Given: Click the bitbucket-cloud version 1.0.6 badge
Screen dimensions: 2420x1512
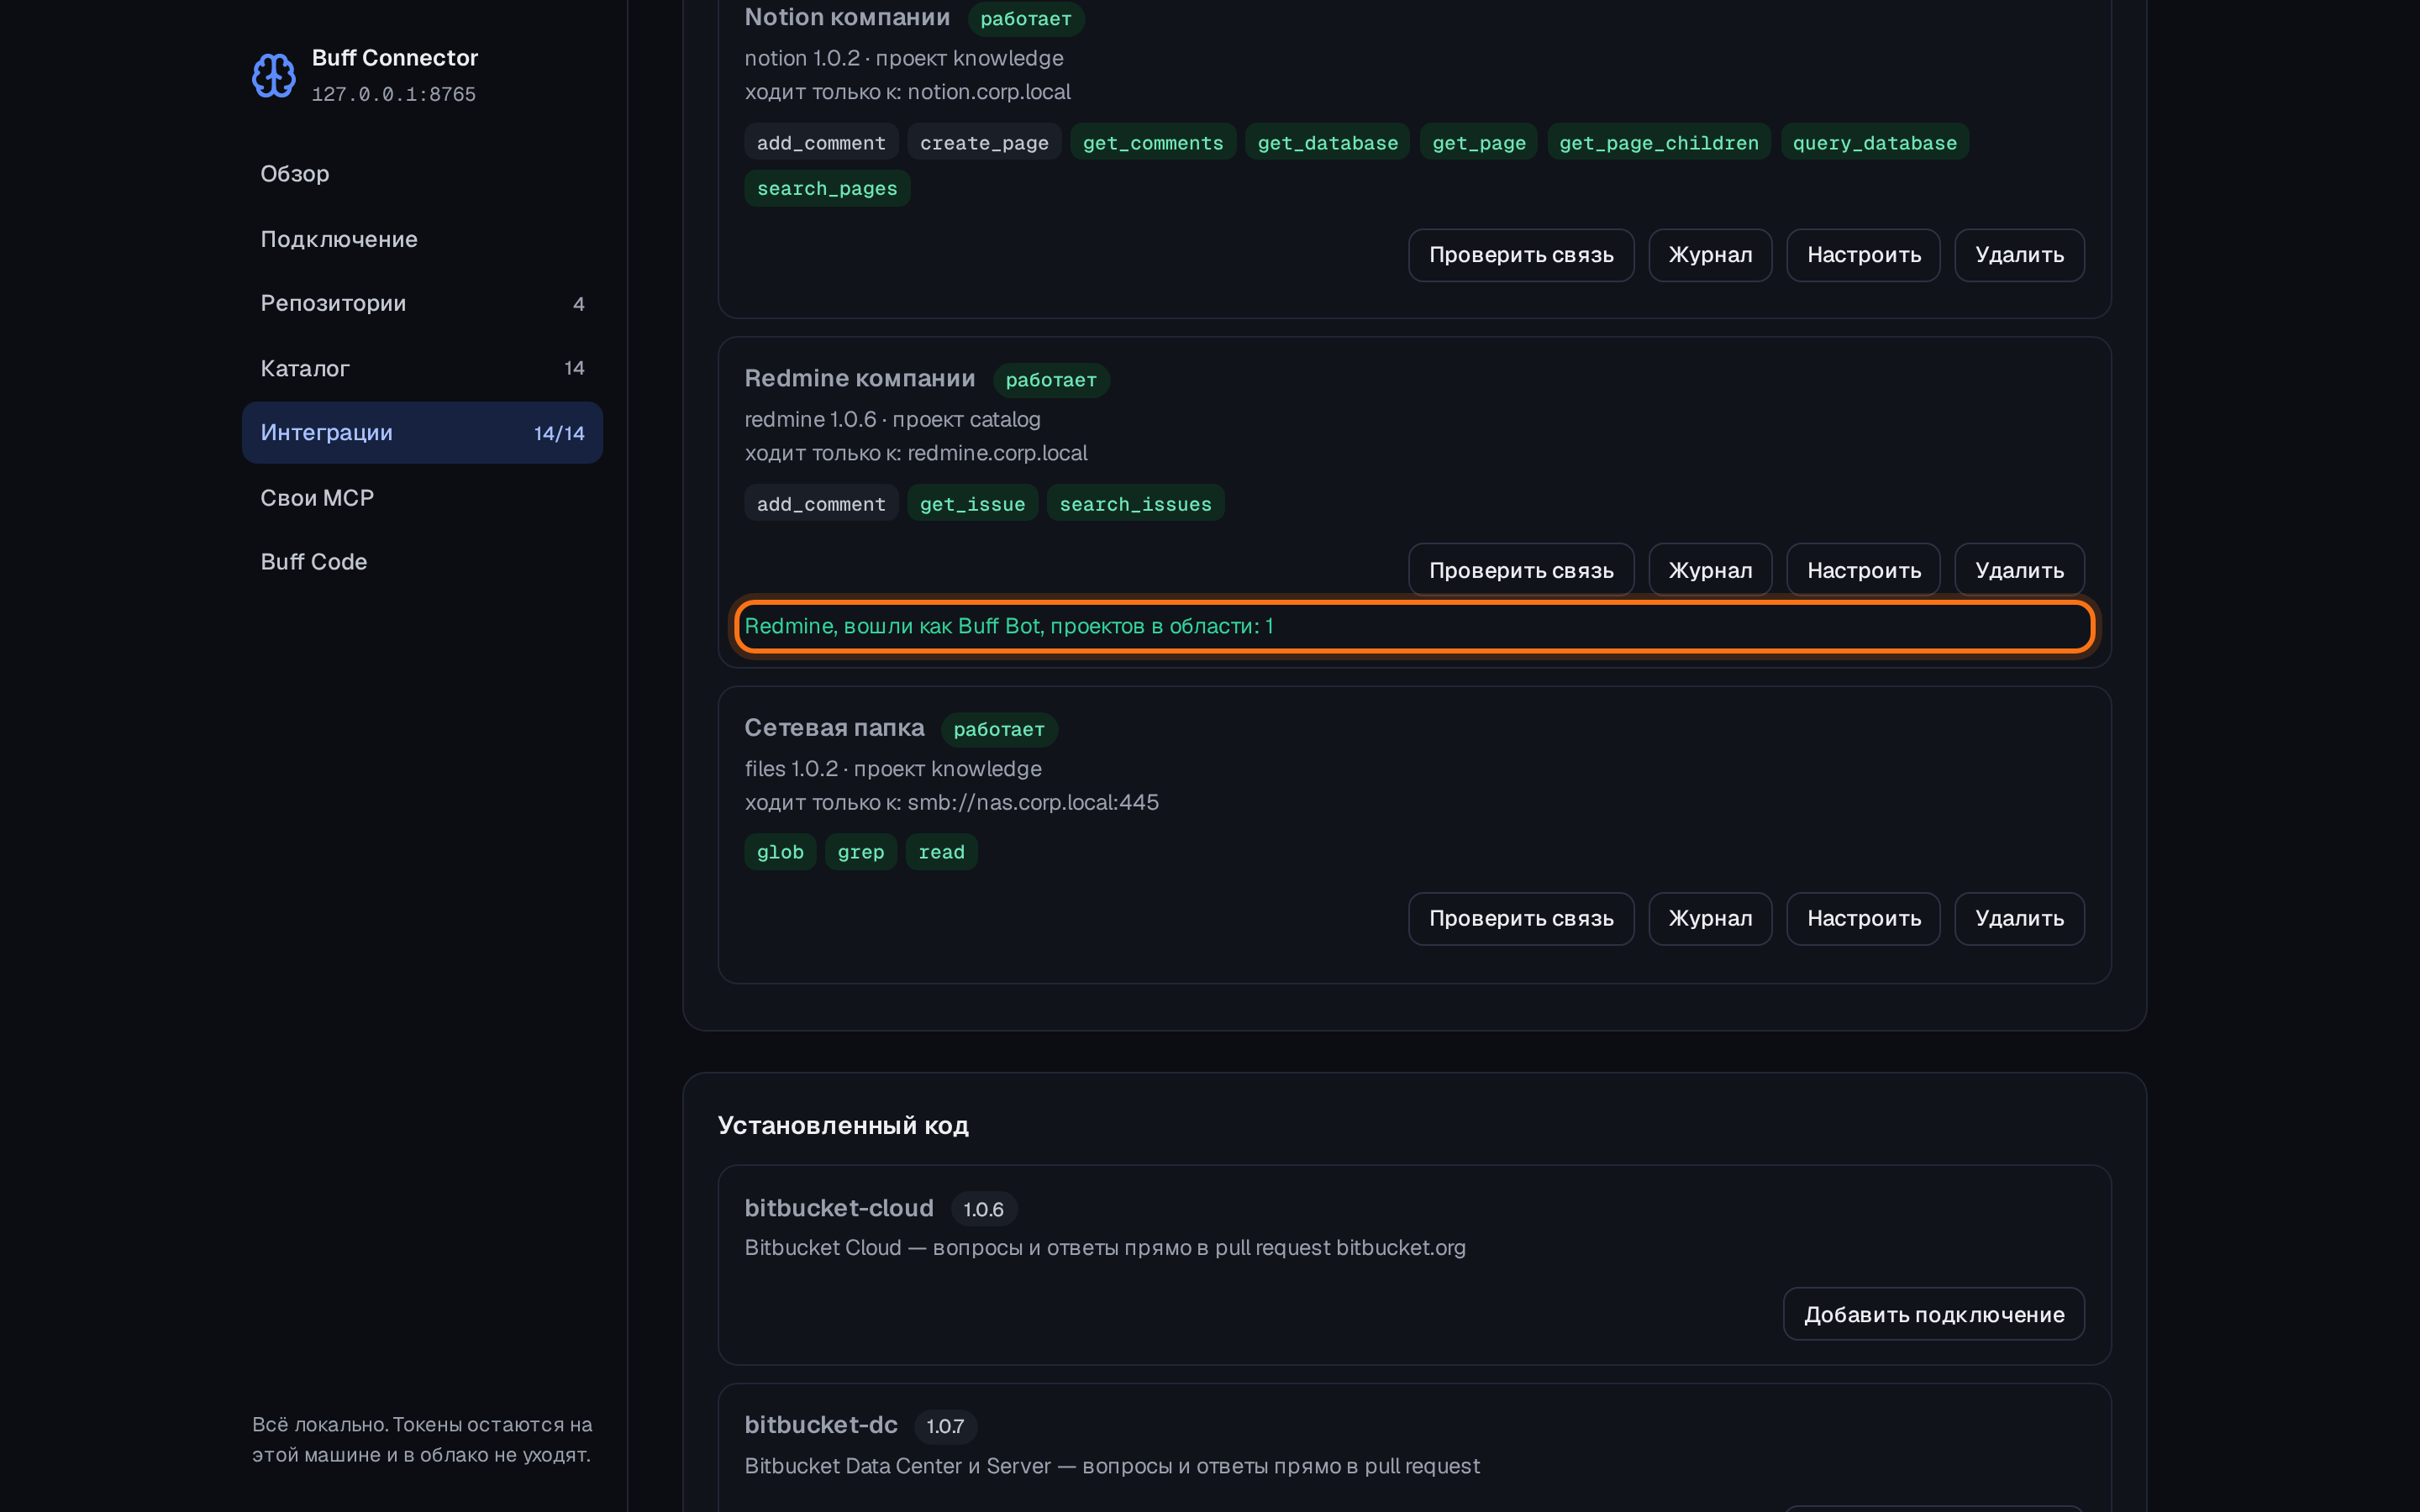Looking at the screenshot, I should (983, 1209).
